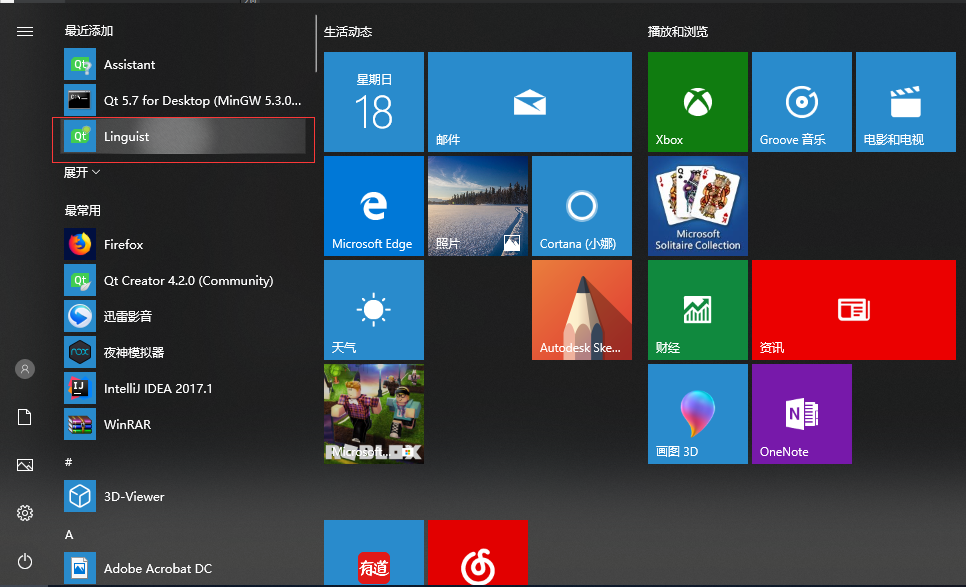Open the calendar tile showing 18
Image resolution: width=966 pixels, height=587 pixels.
373,102
